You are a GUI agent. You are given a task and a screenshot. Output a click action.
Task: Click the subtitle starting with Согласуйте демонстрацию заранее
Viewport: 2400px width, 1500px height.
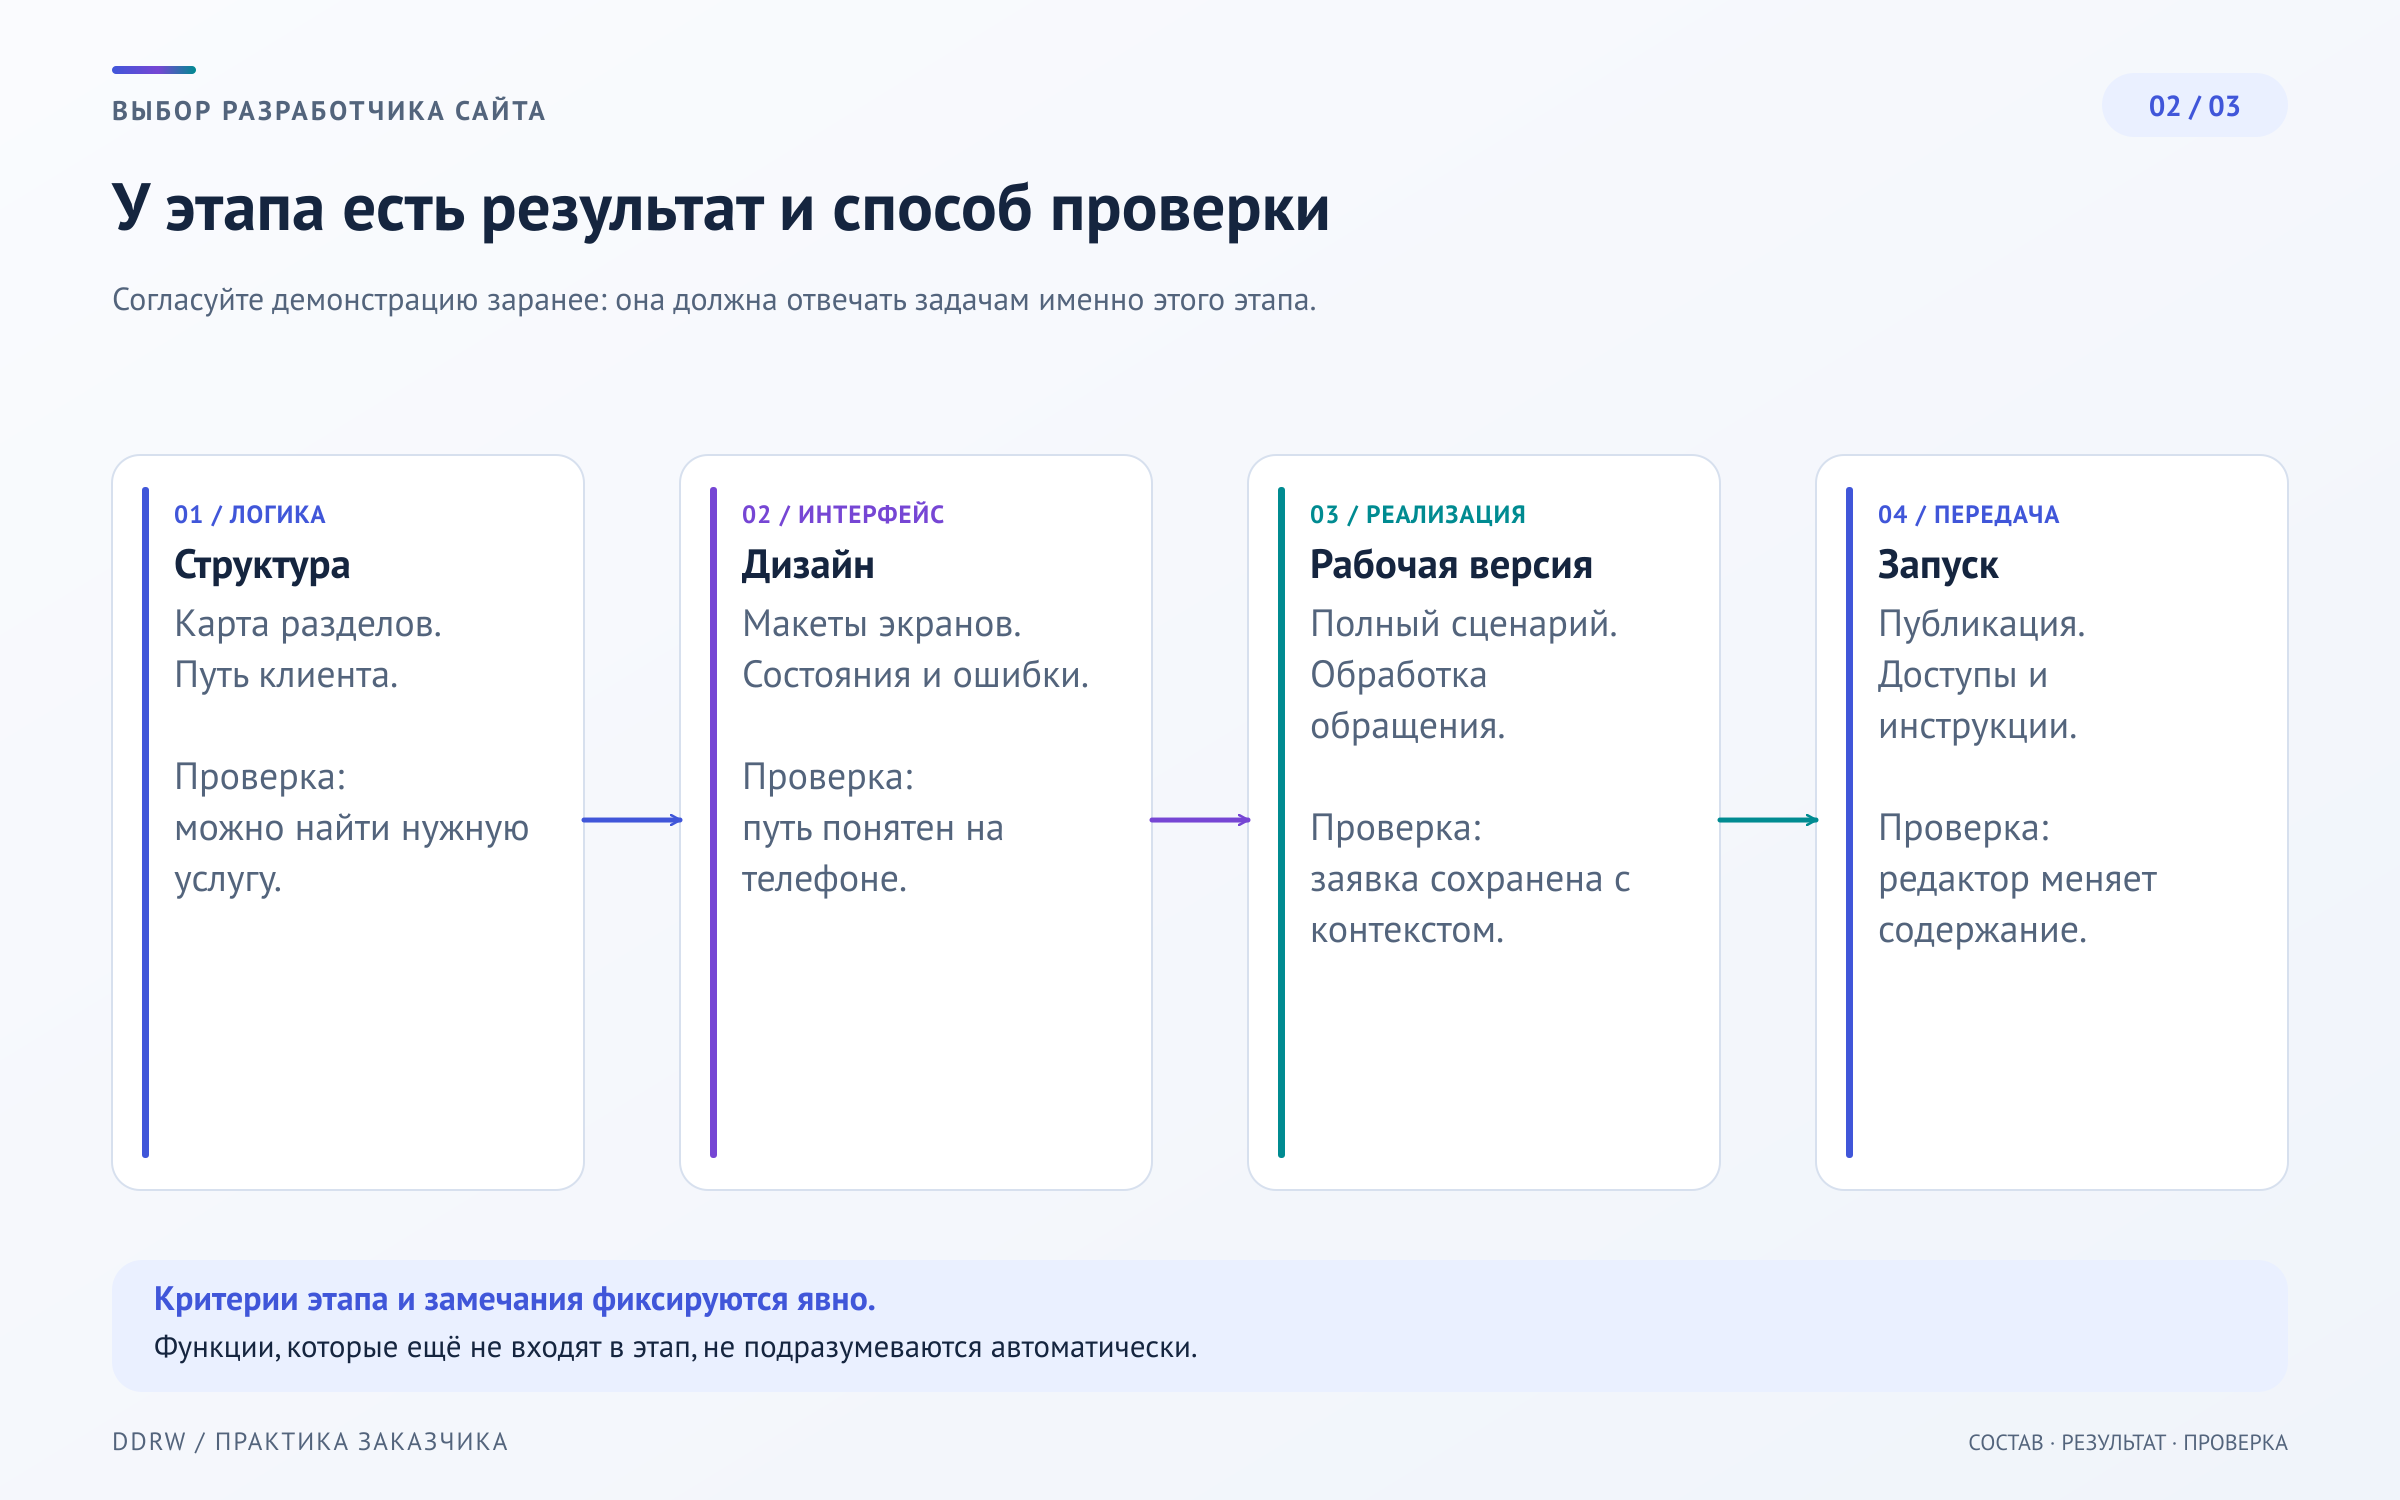coord(714,300)
